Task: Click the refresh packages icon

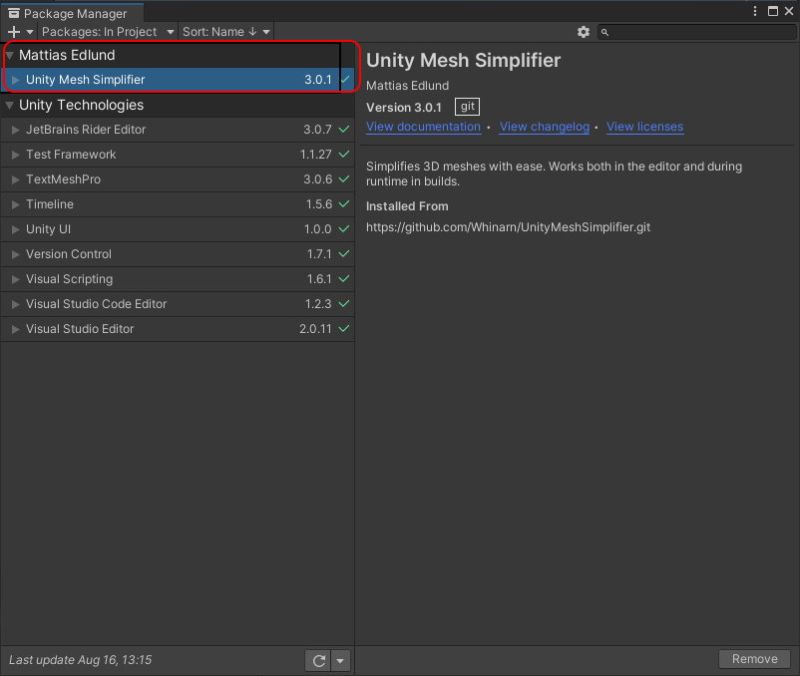Action: tap(316, 660)
